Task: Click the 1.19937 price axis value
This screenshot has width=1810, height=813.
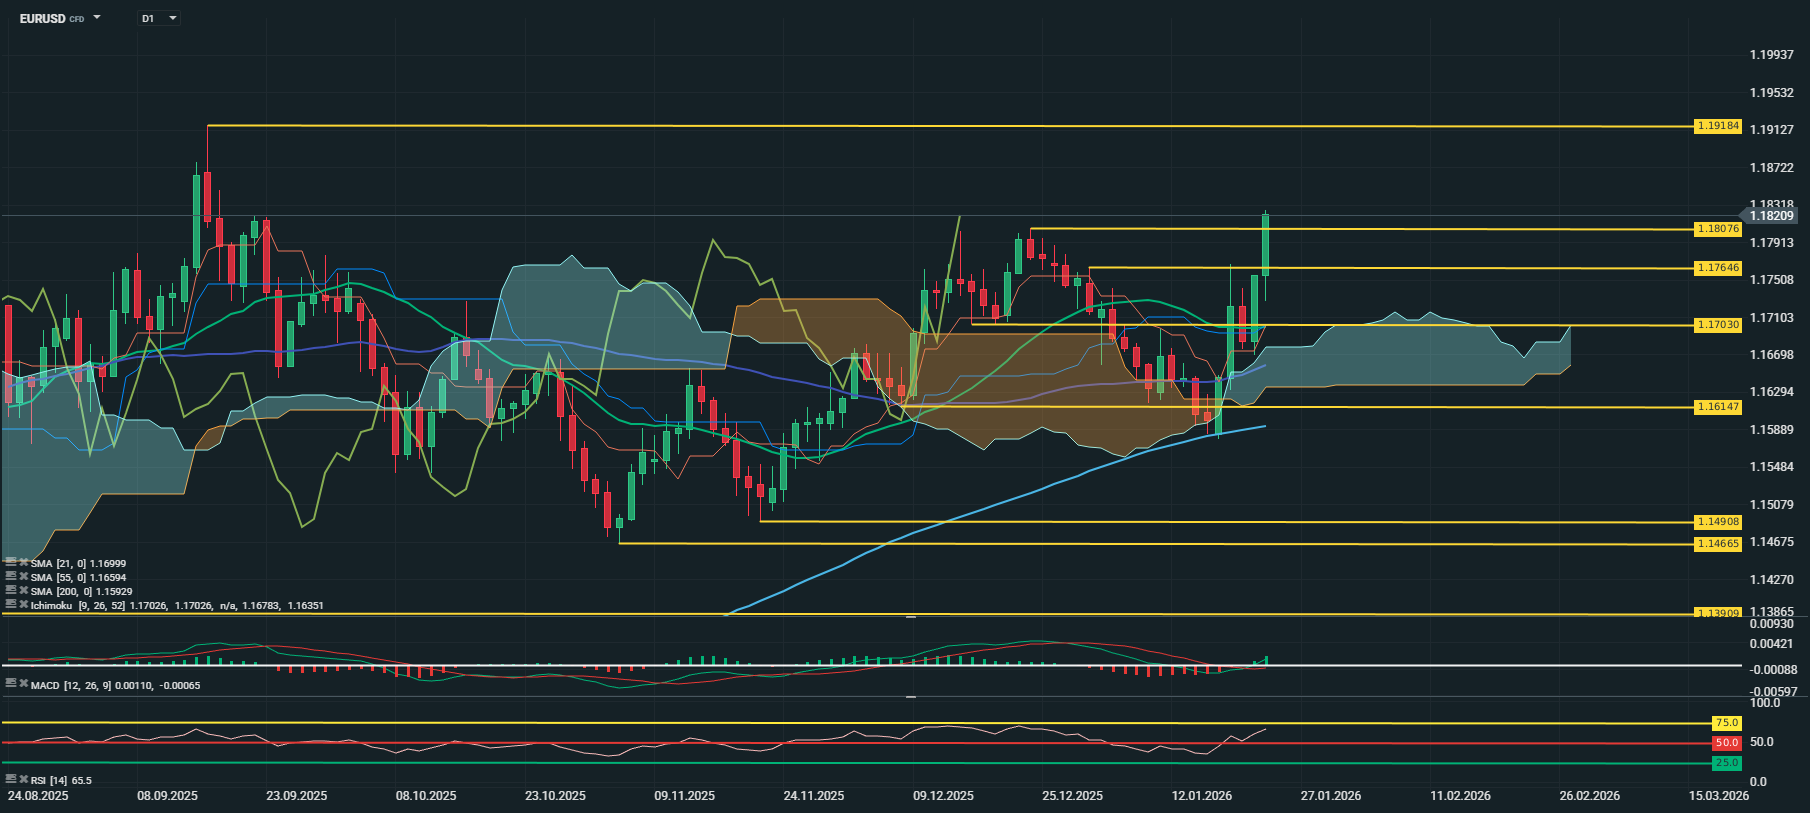Action: (x=1772, y=55)
